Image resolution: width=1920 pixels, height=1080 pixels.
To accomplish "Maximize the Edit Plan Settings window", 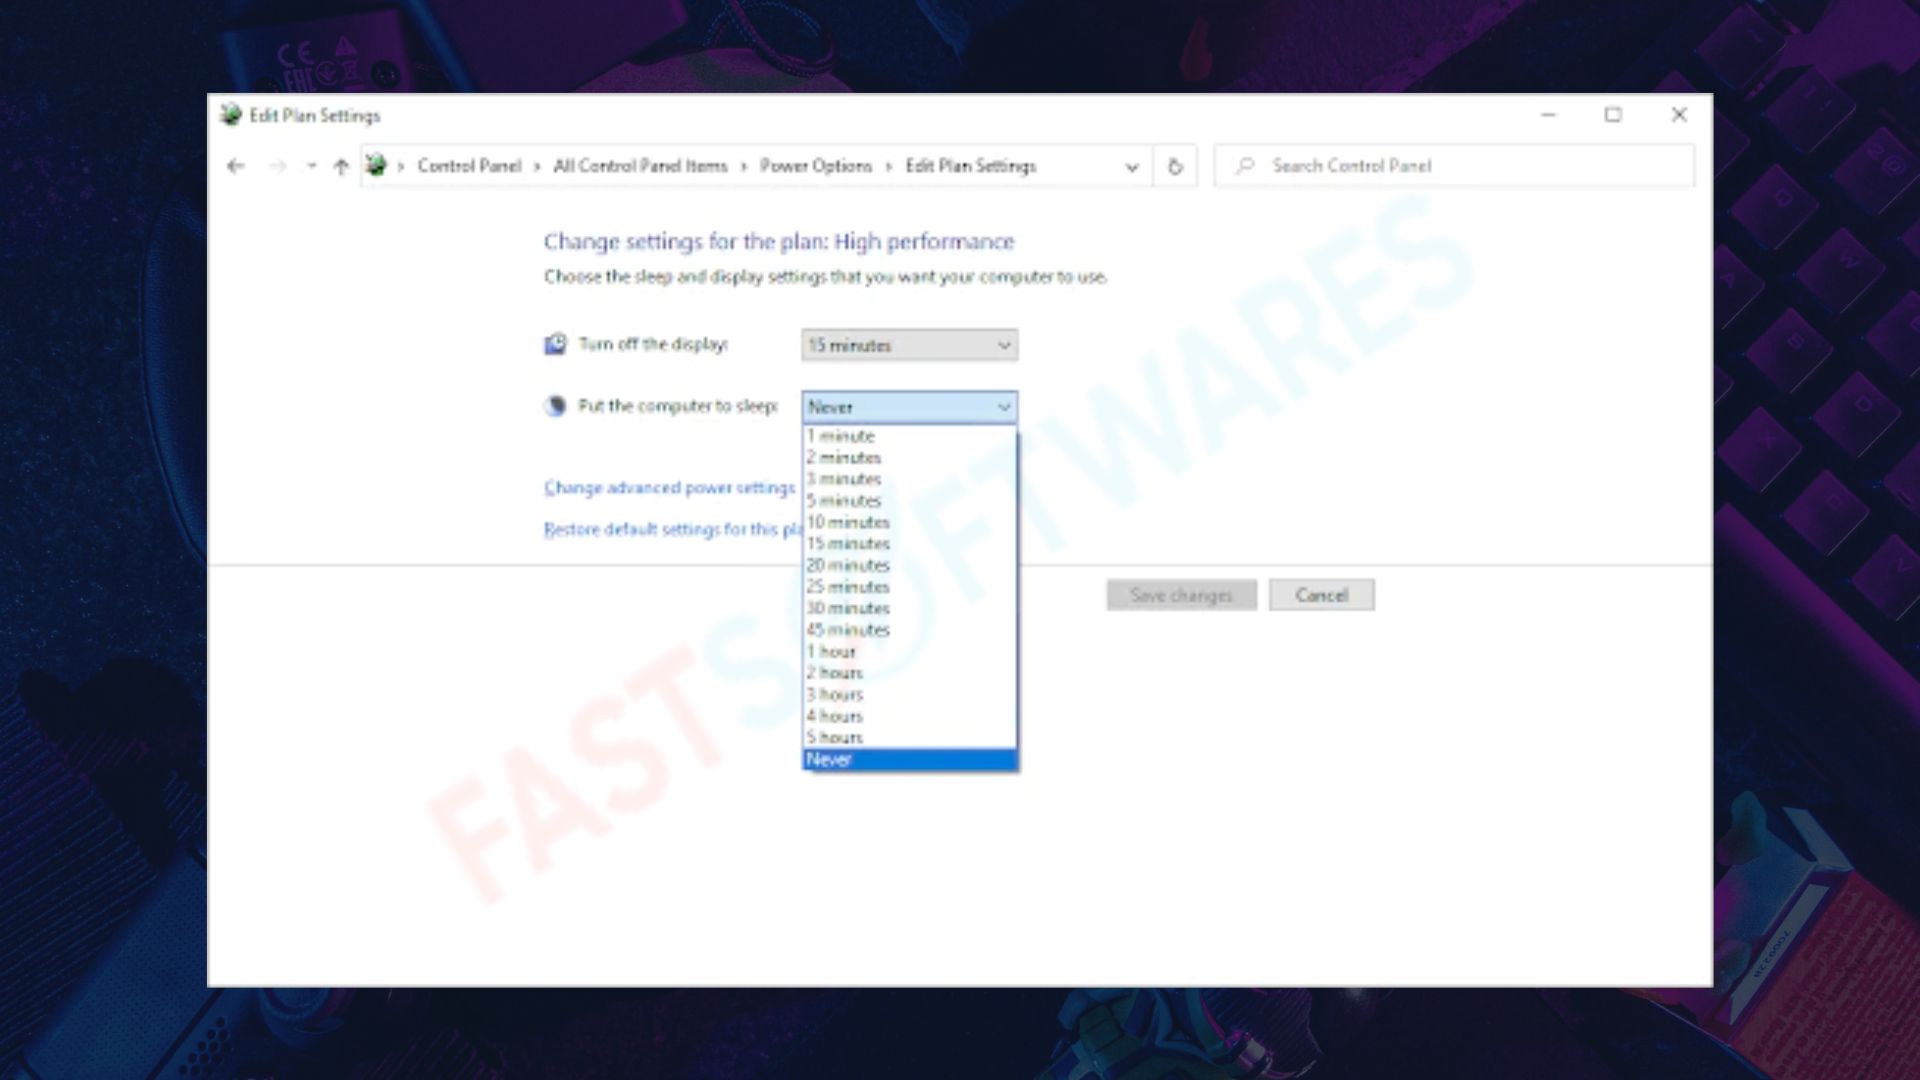I will point(1613,115).
